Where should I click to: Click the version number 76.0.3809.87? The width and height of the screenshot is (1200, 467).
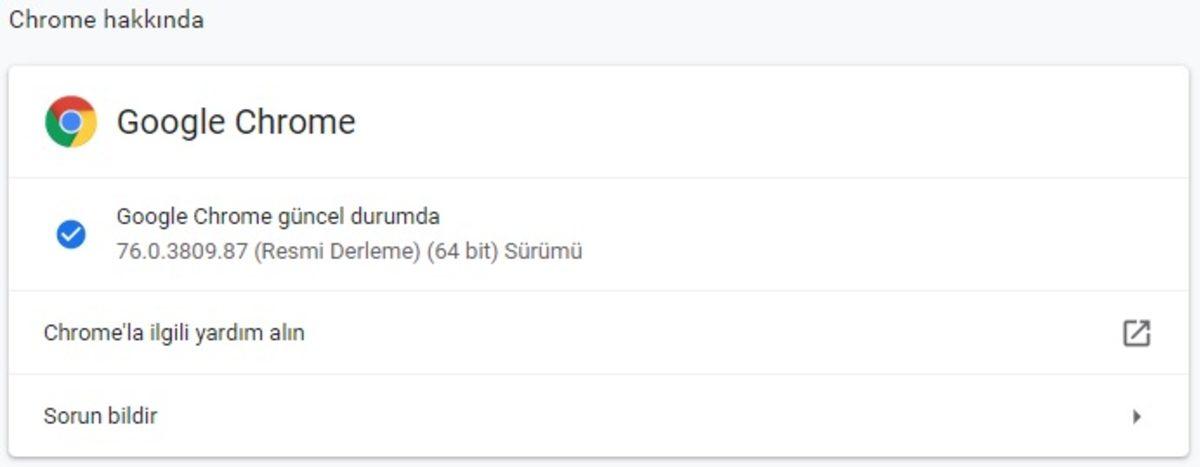[x=182, y=251]
